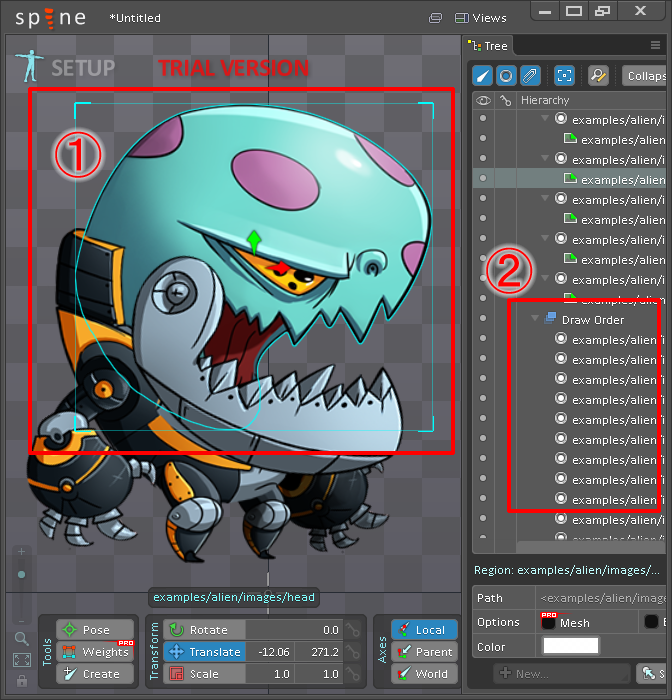The image size is (672, 700).
Task: Toggle the attachments paperclip filter icon
Action: point(530,75)
